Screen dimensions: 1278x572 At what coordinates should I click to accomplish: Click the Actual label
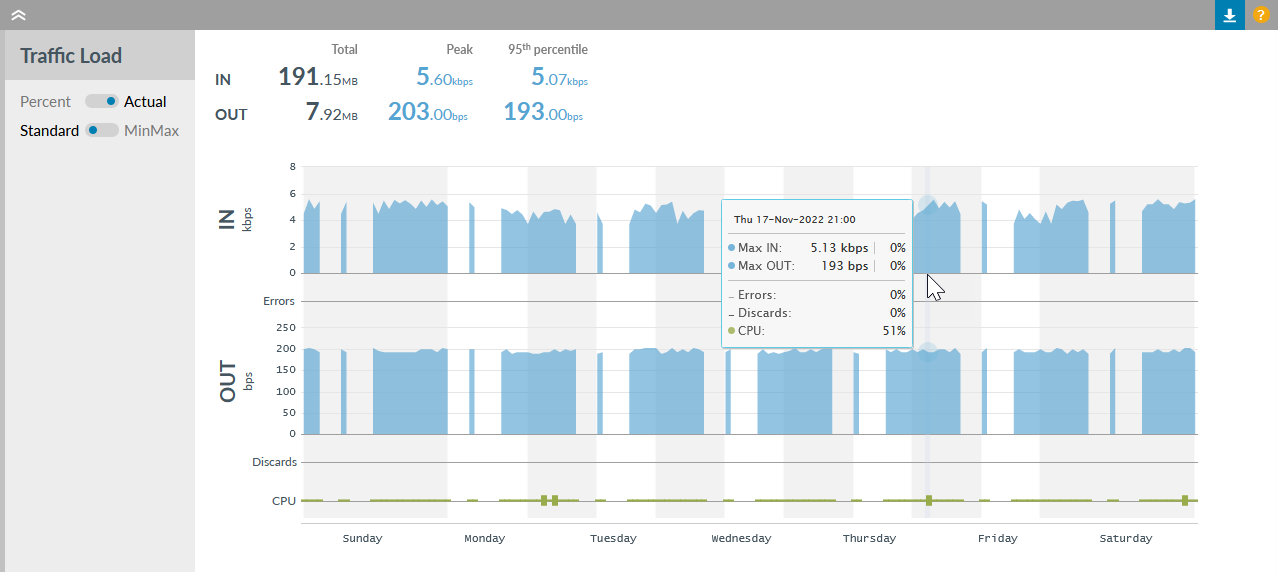click(145, 101)
